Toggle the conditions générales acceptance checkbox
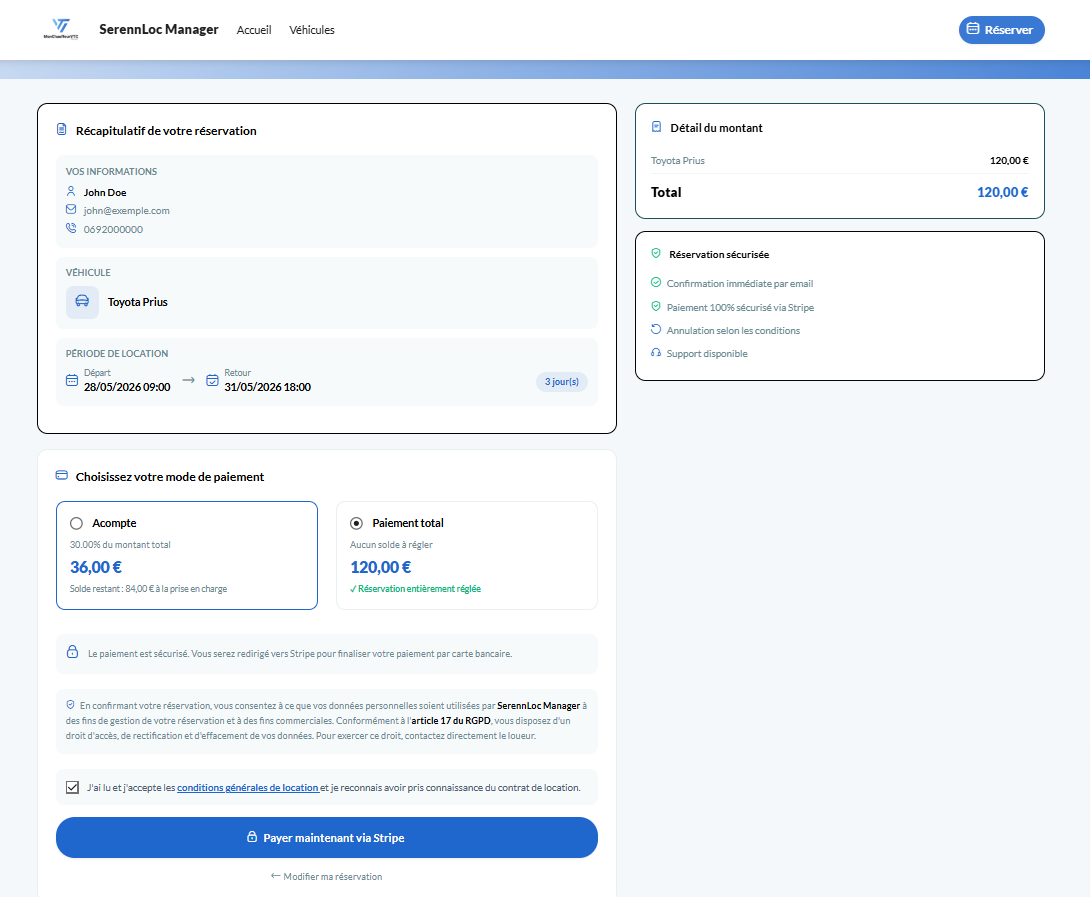Viewport: 1090px width, 897px height. tap(72, 787)
